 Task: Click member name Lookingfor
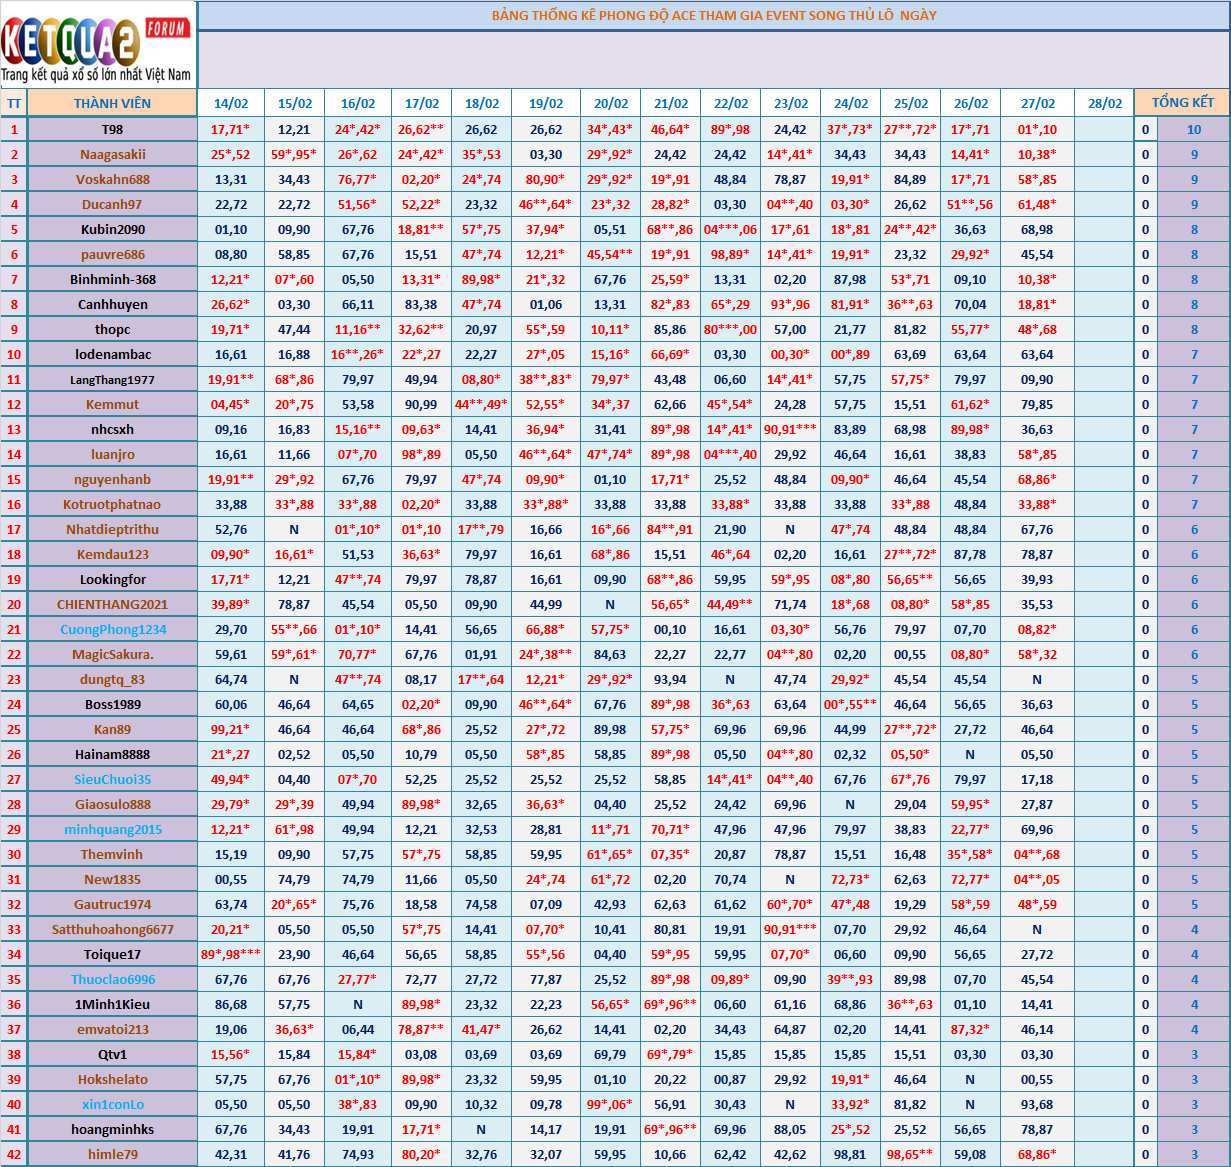point(112,579)
